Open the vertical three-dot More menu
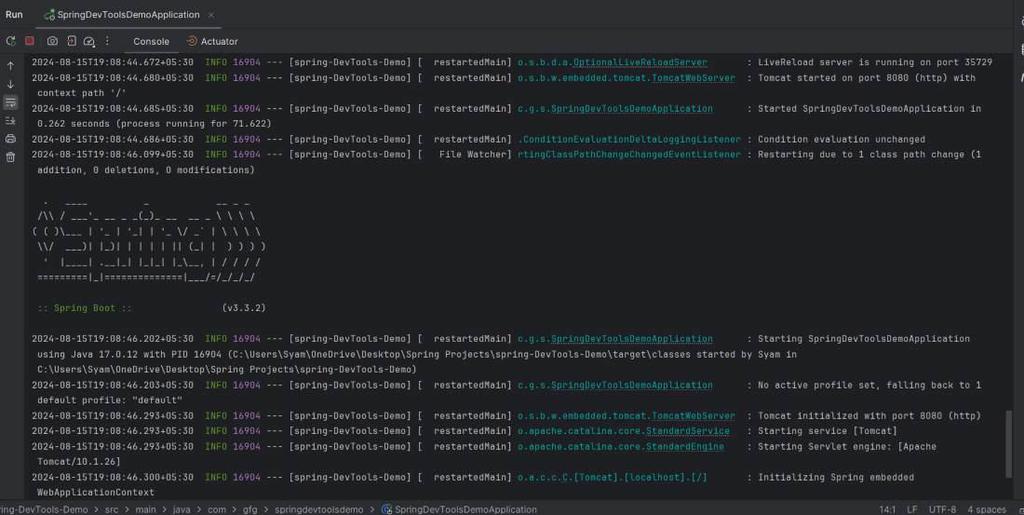The width and height of the screenshot is (1024, 515). coord(107,41)
